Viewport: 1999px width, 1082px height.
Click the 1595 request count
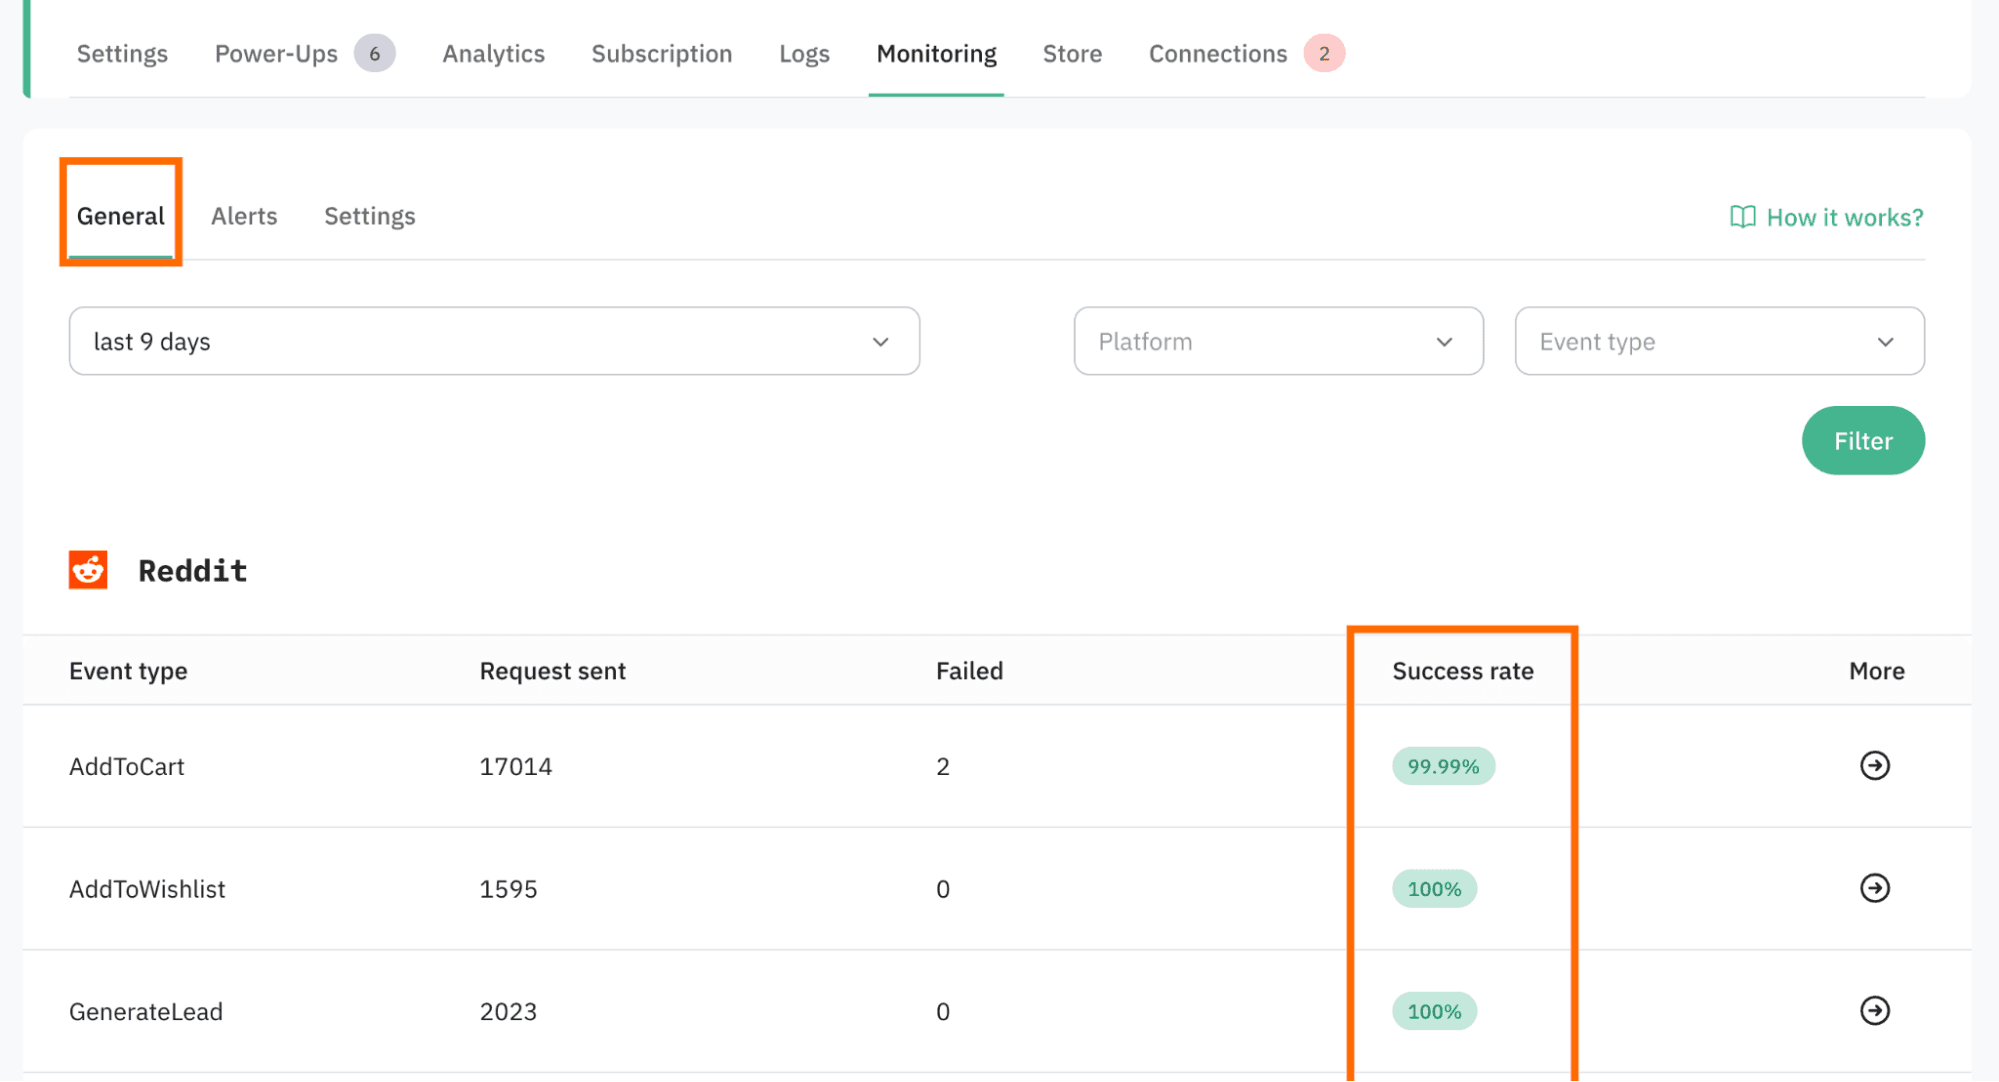pyautogui.click(x=508, y=889)
